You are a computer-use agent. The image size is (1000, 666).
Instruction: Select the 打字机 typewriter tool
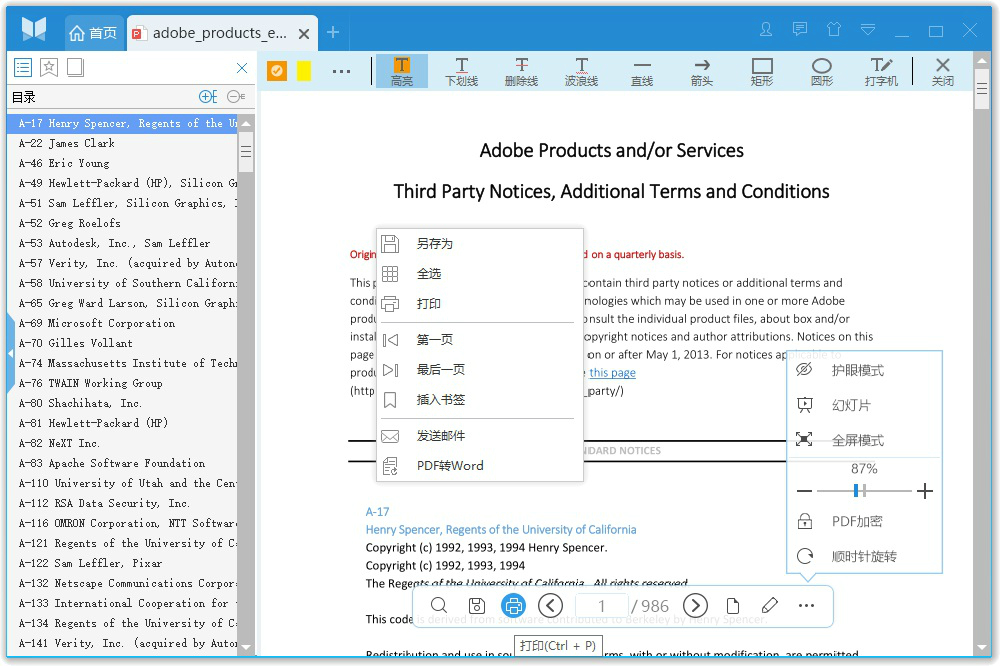(881, 71)
